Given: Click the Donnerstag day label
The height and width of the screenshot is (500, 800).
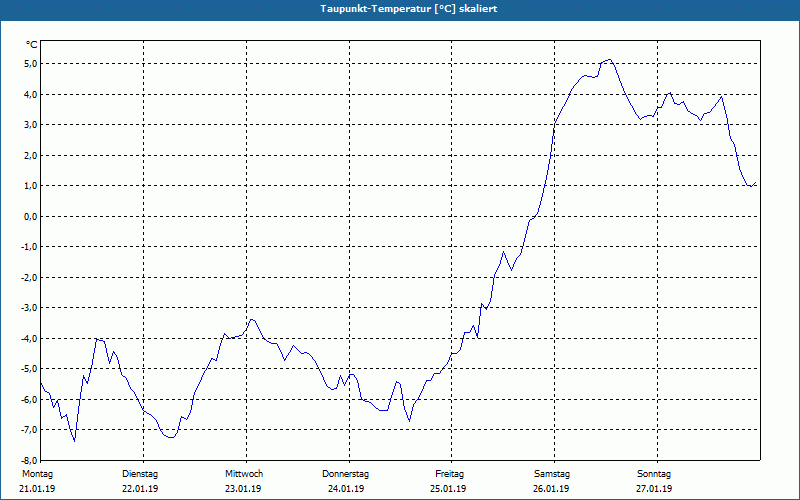Looking at the screenshot, I should pos(345,474).
